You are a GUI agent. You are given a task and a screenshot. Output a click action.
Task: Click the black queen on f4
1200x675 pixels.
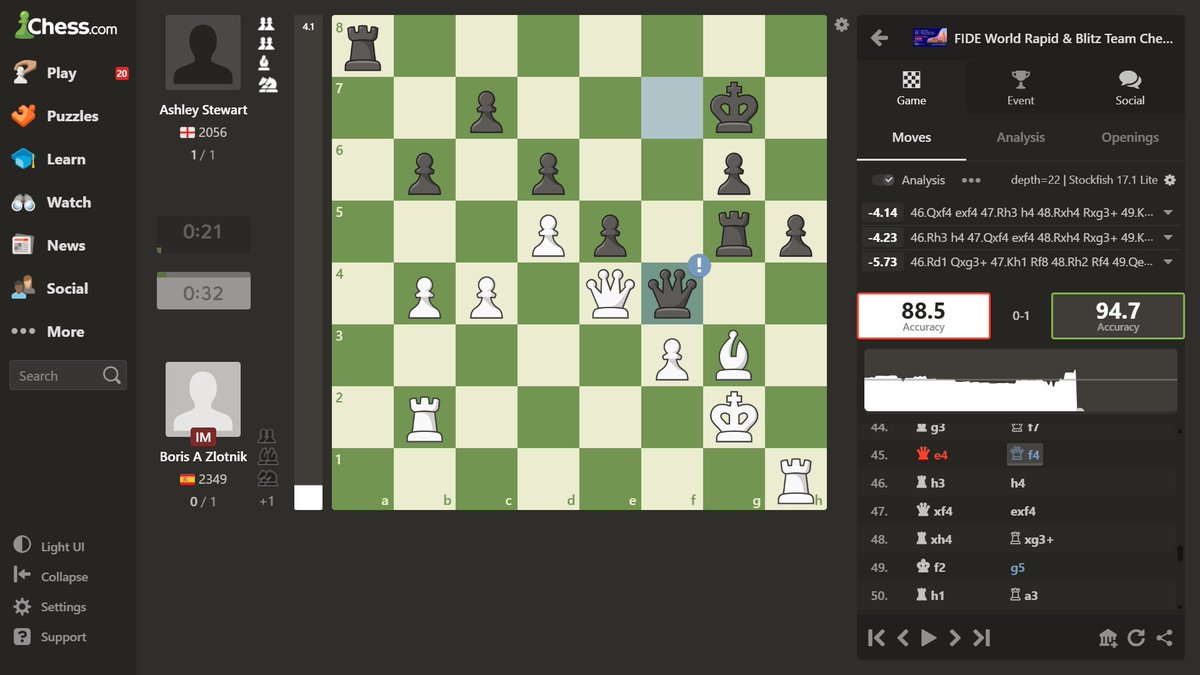point(672,294)
